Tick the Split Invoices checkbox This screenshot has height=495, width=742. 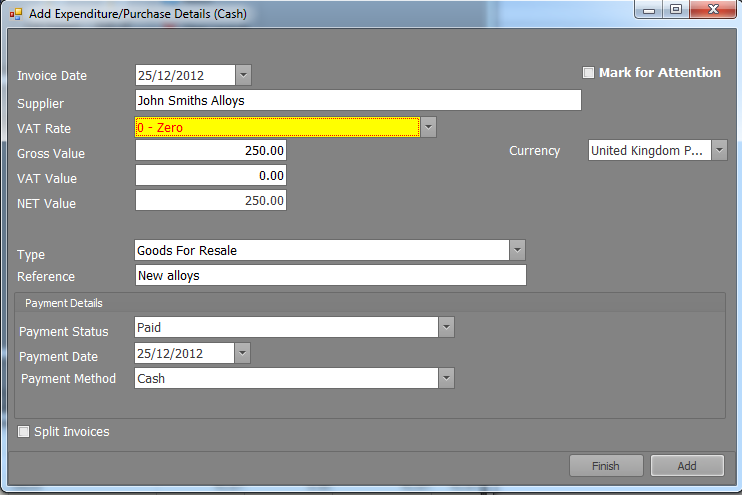tap(25, 432)
